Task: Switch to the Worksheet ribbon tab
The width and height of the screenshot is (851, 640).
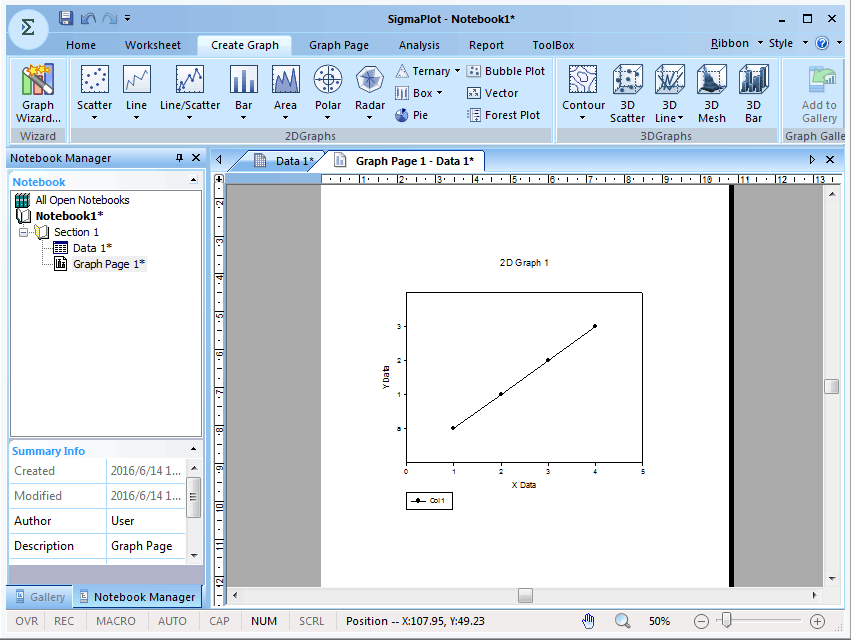Action: [x=153, y=45]
